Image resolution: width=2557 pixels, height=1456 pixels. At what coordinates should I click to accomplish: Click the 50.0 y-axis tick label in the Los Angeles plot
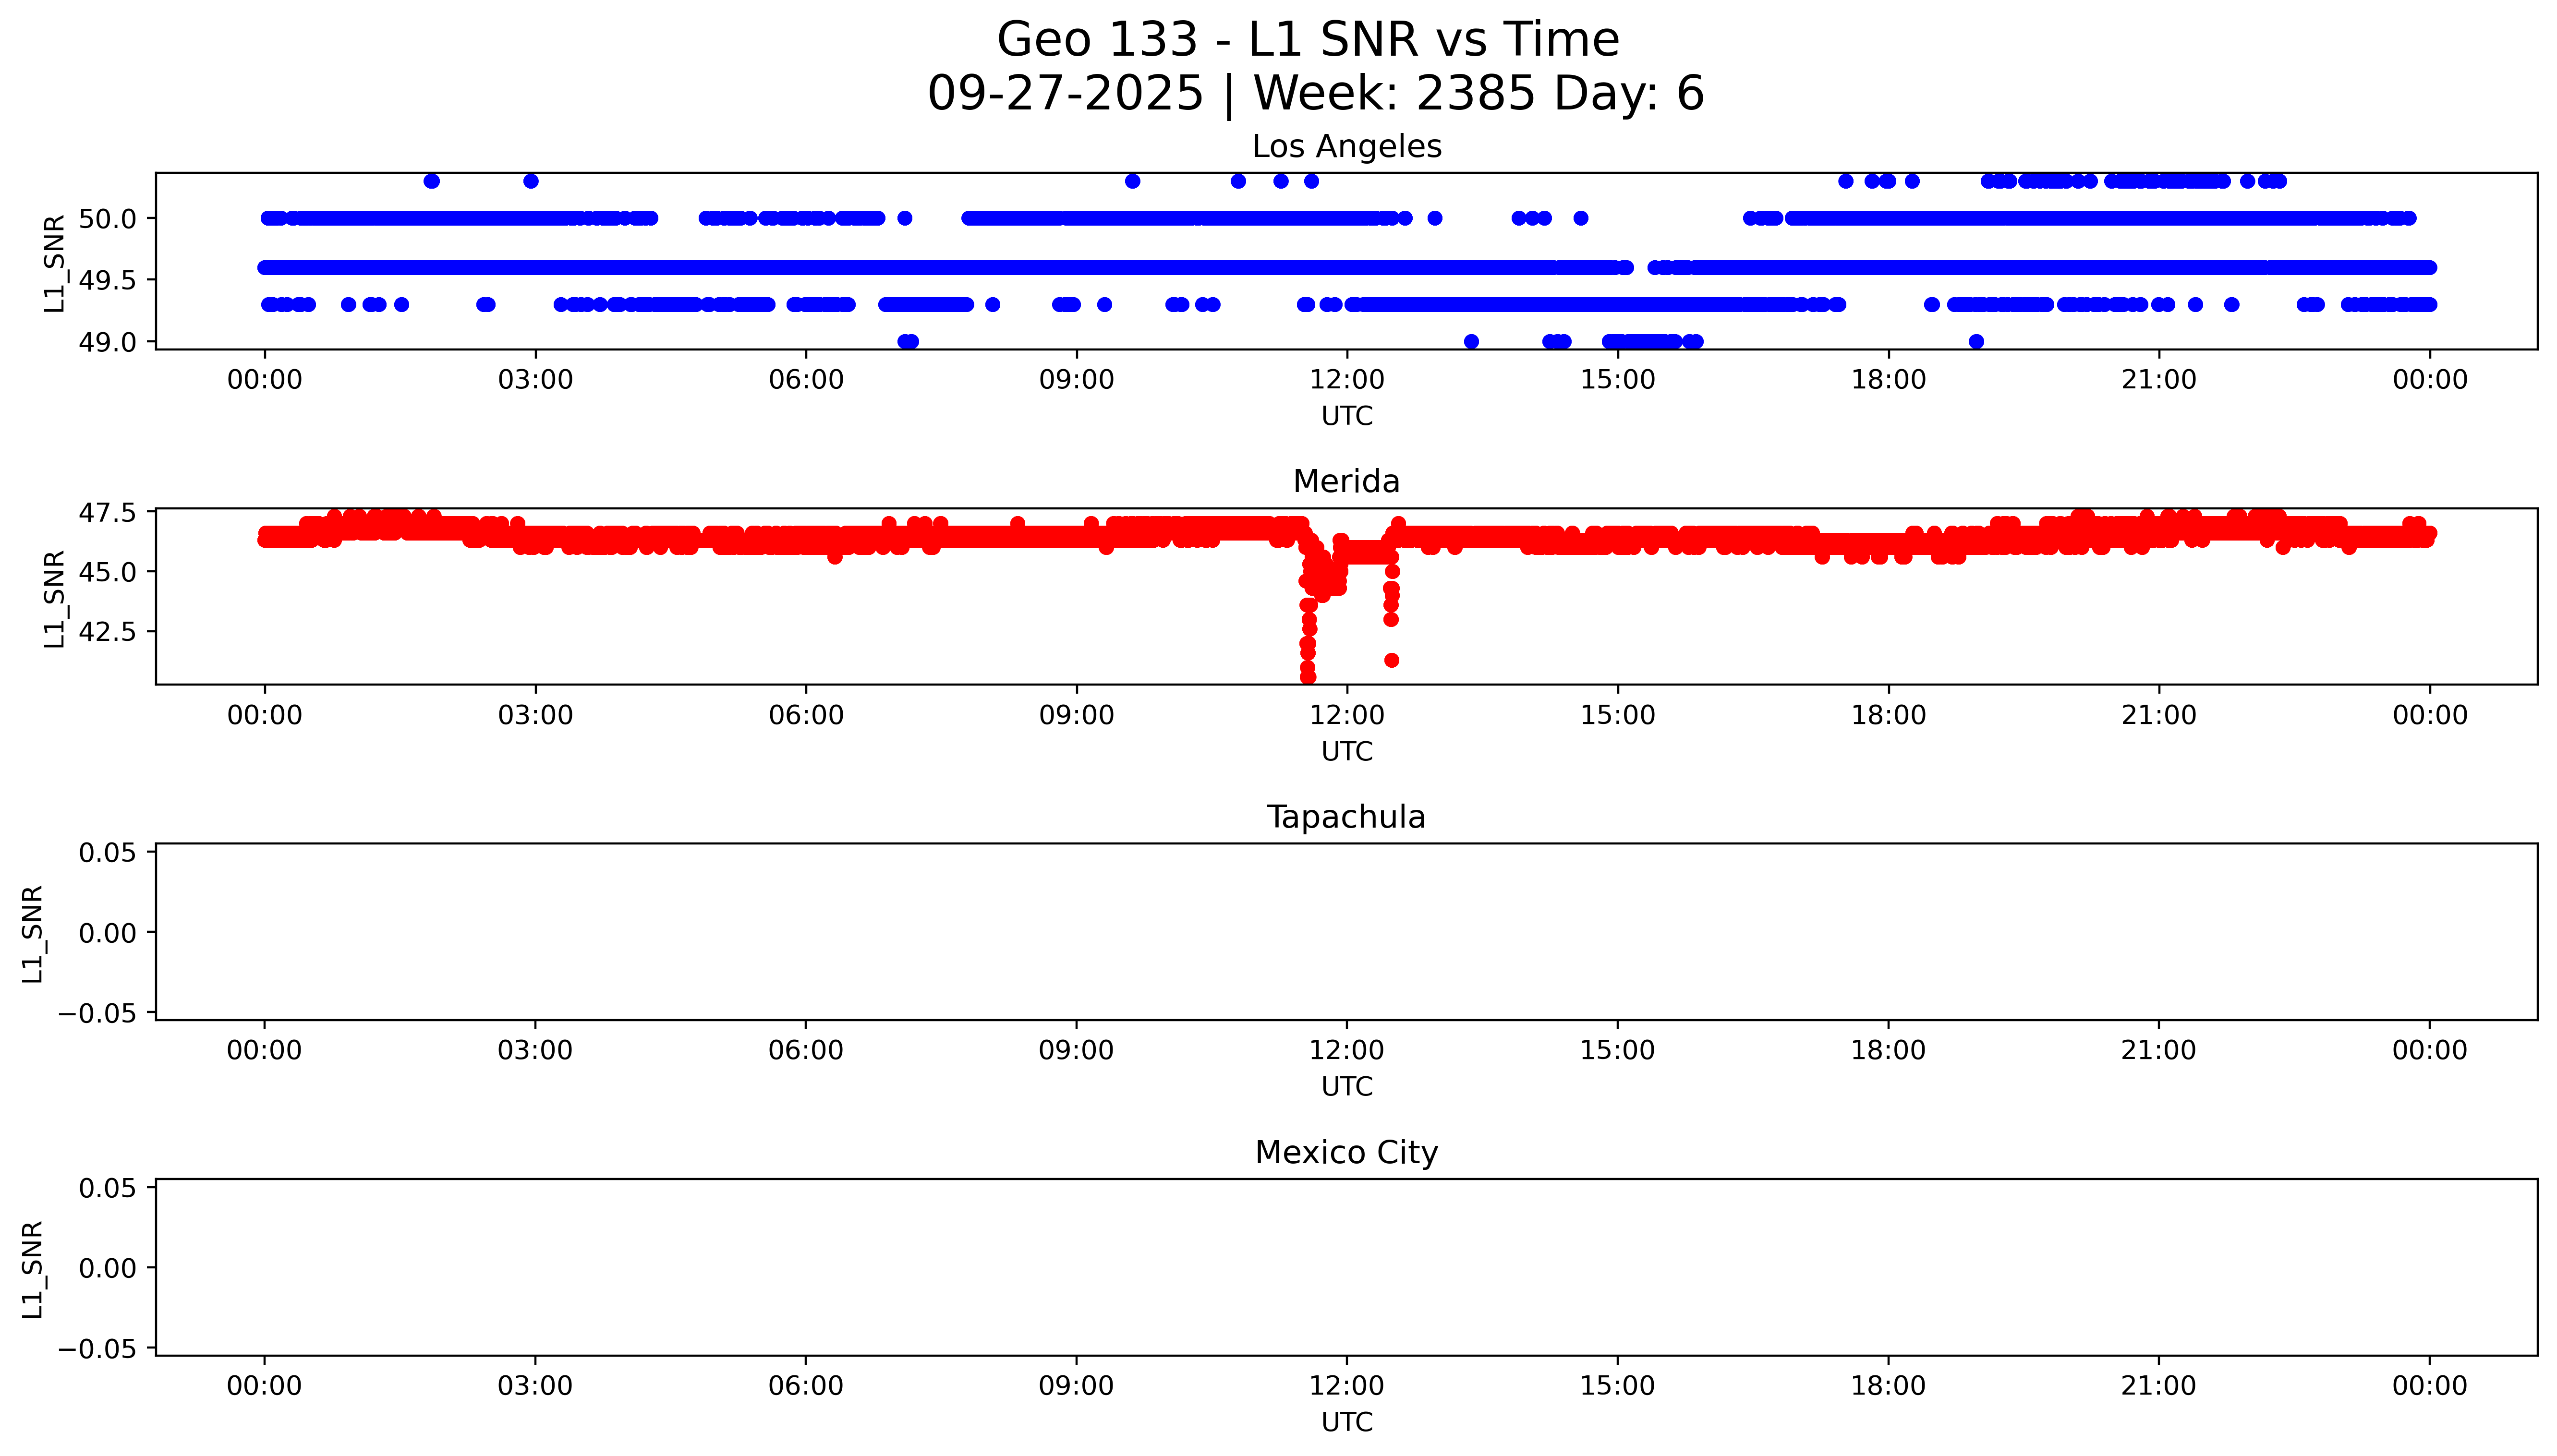point(107,218)
